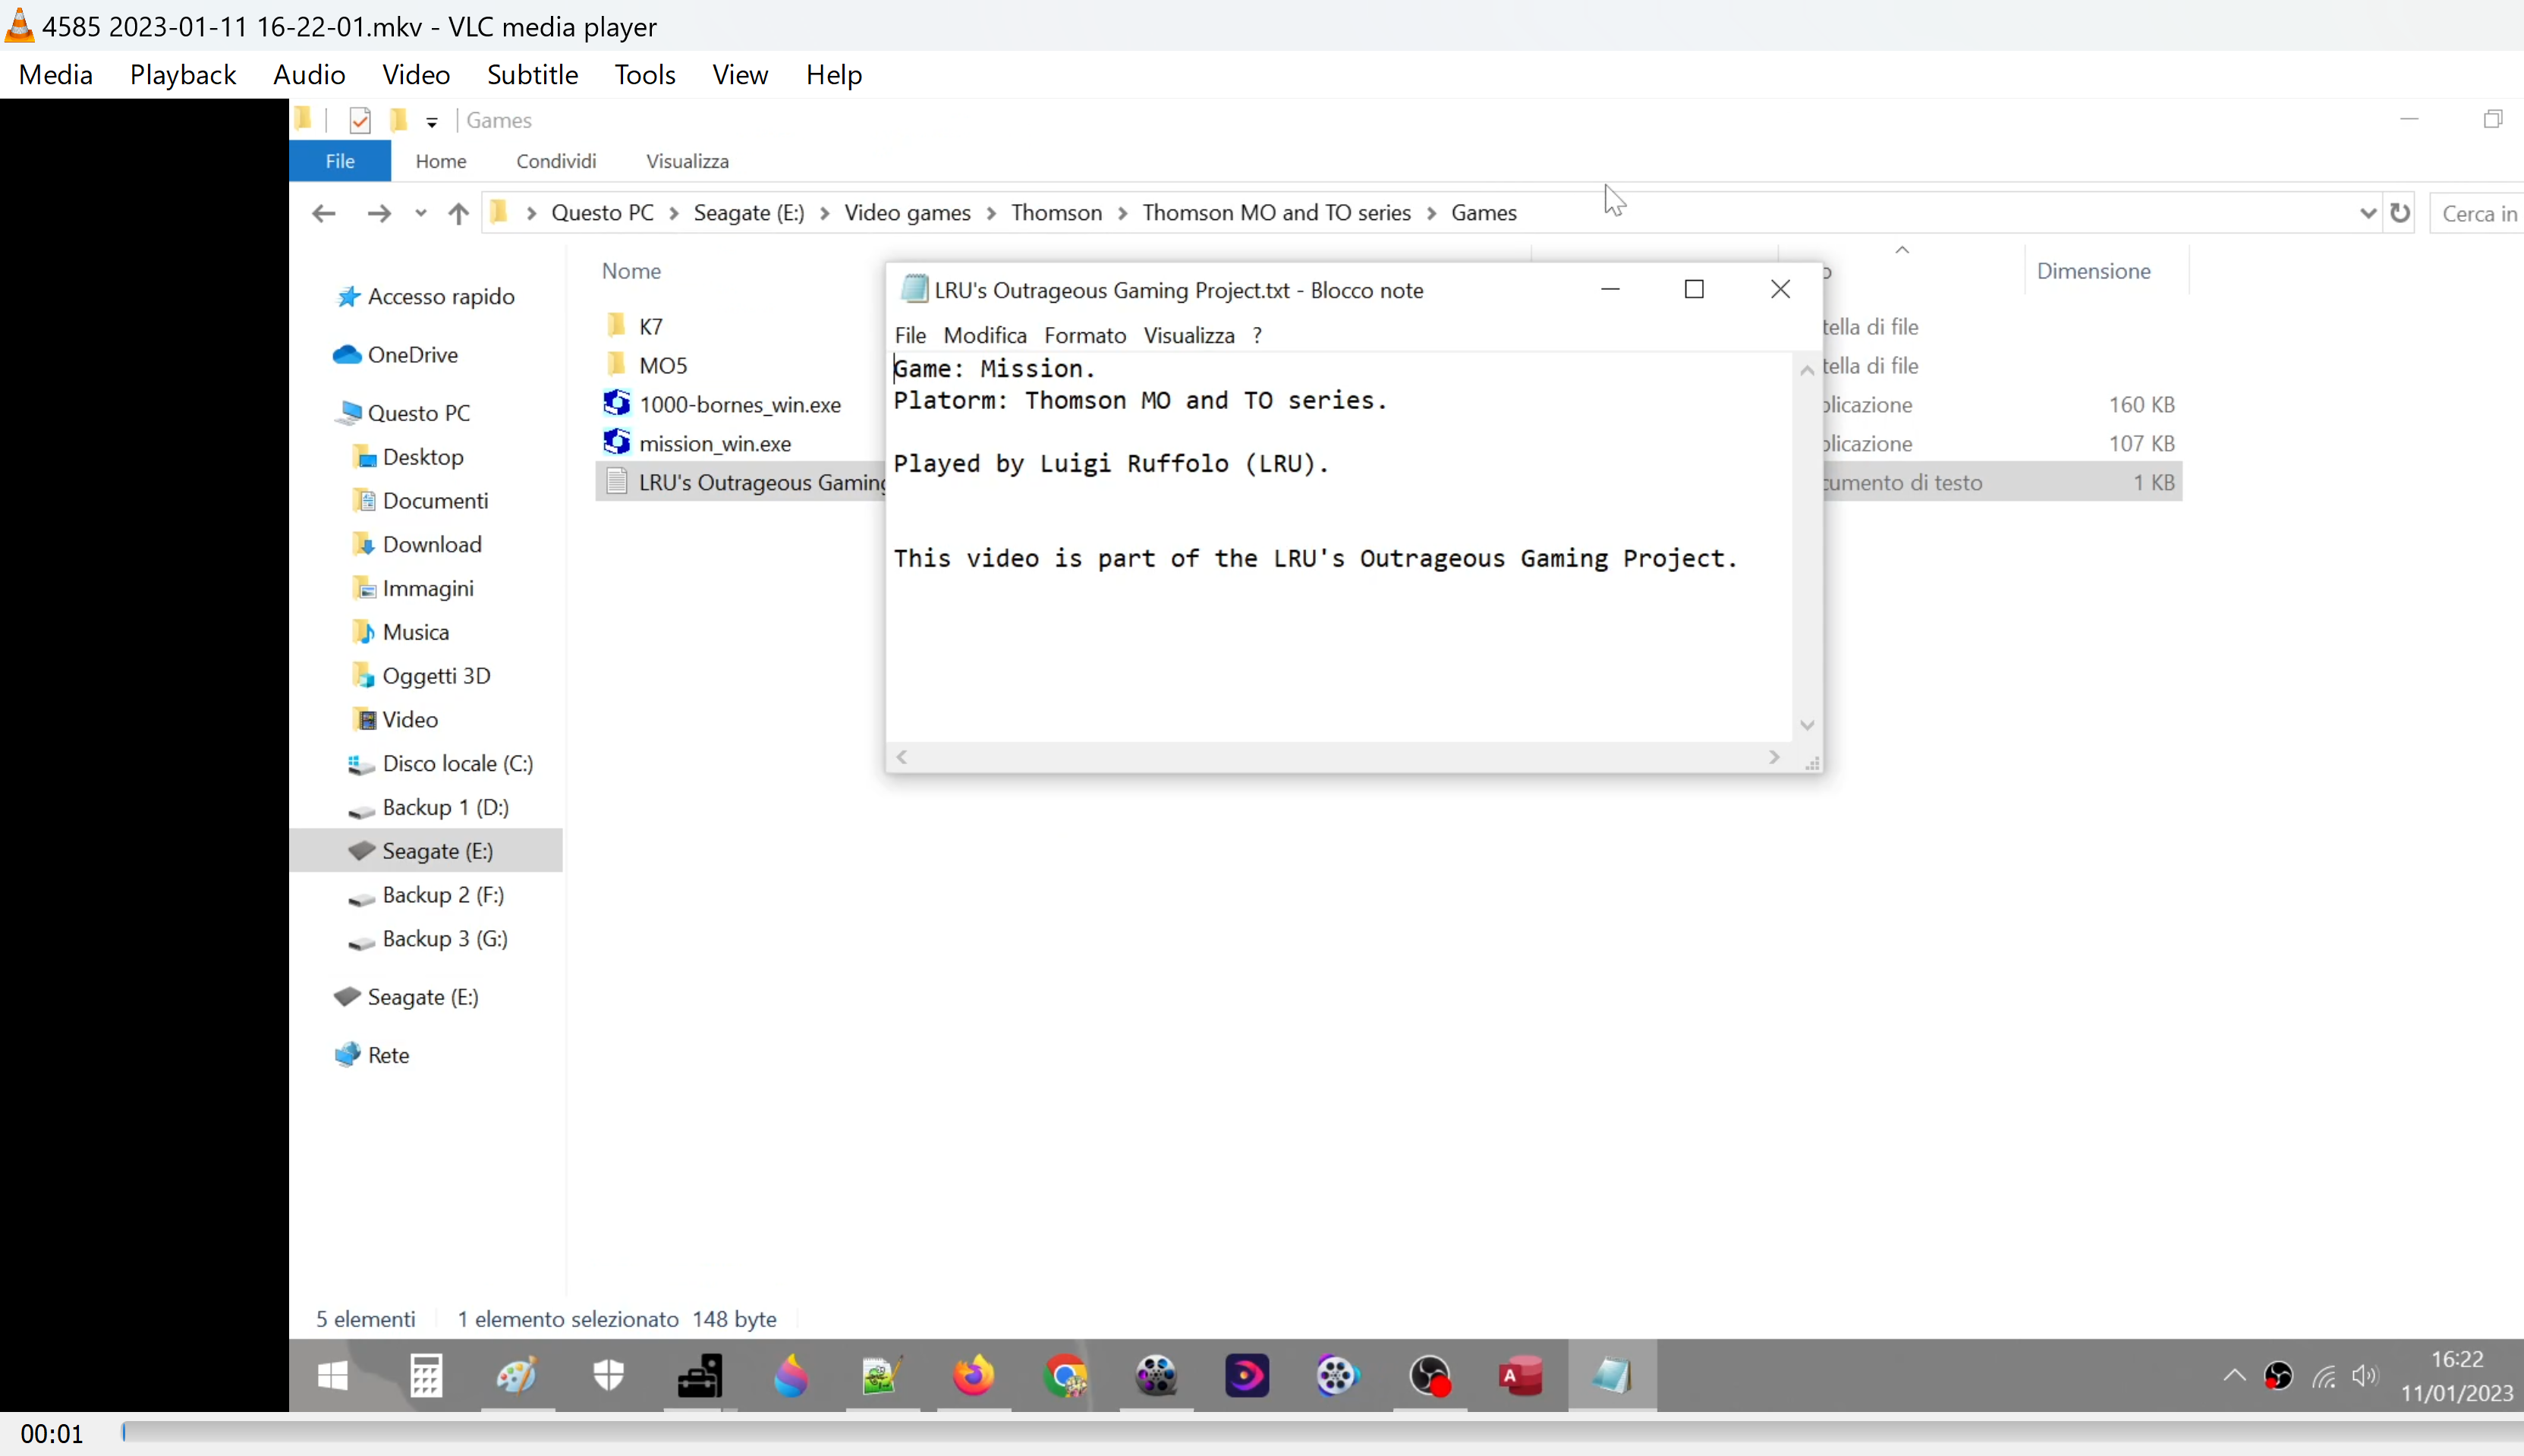The height and width of the screenshot is (1456, 2524).
Task: Open the mission_win.exe file
Action: 714,443
